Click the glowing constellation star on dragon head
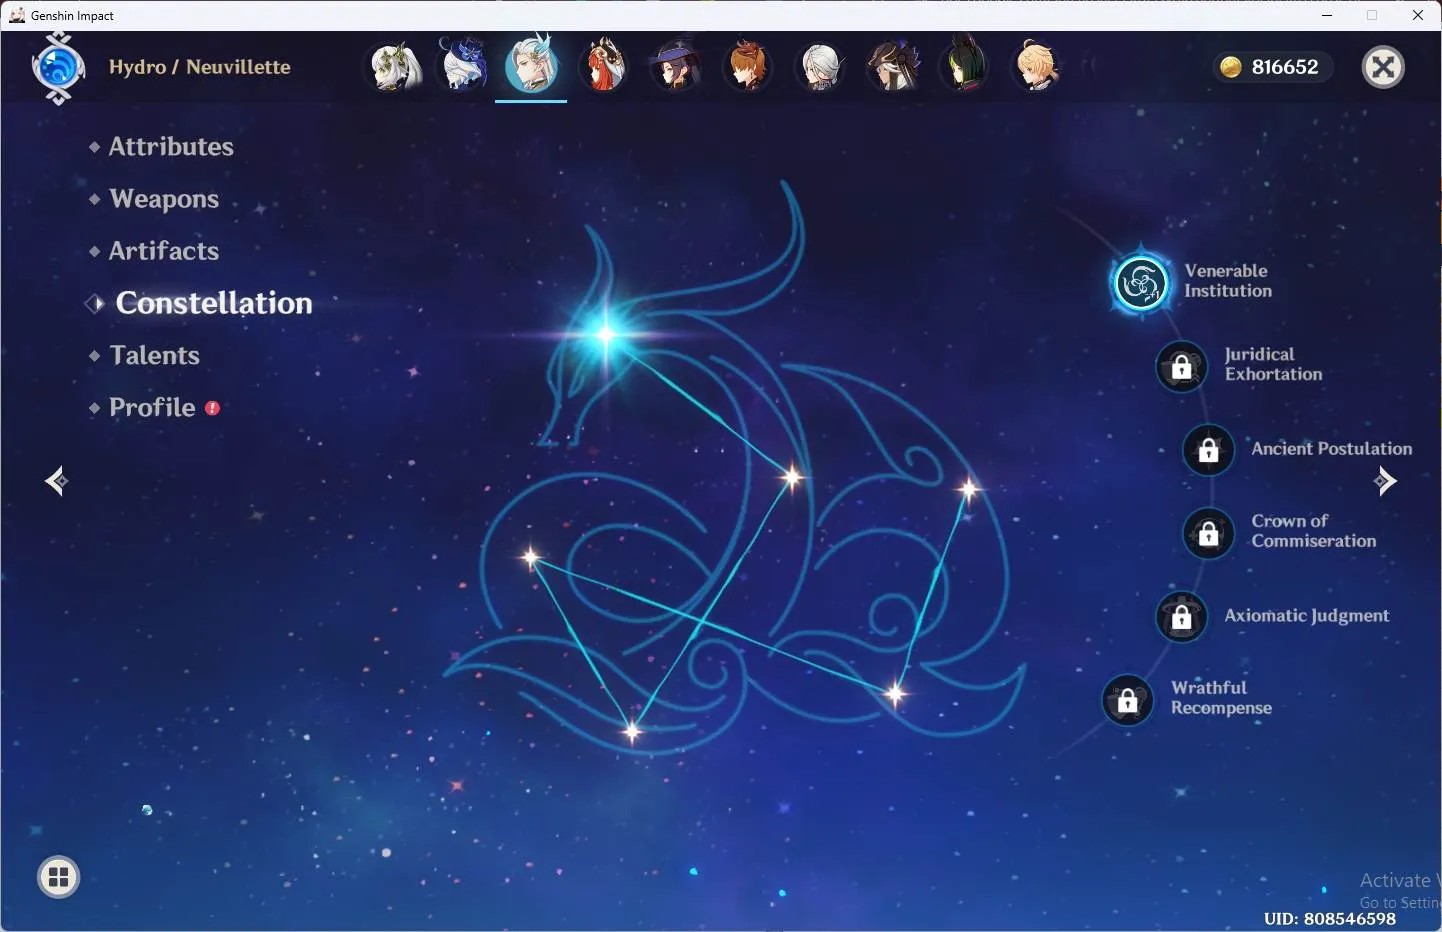 pos(606,334)
